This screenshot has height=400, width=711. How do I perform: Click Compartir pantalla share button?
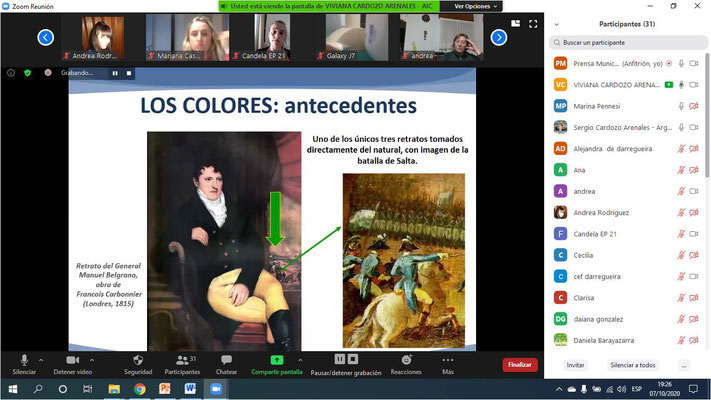click(x=277, y=365)
